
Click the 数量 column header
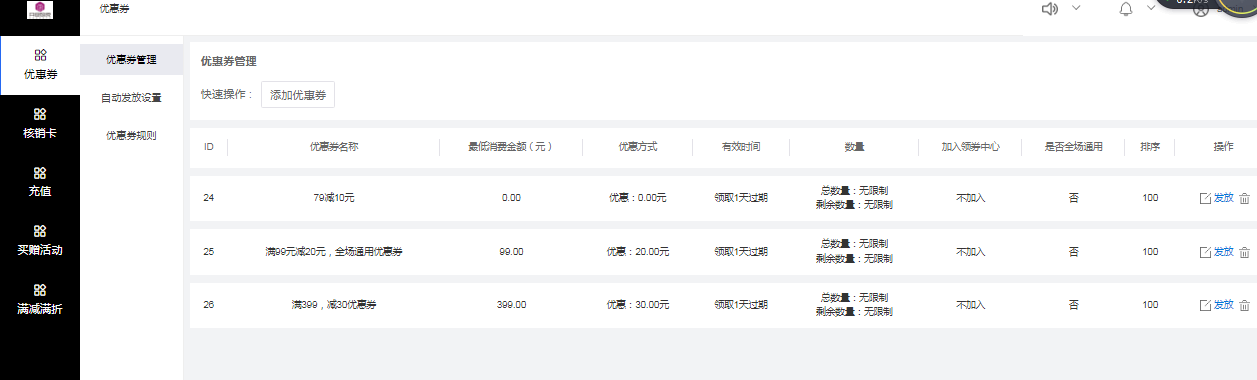[854, 147]
